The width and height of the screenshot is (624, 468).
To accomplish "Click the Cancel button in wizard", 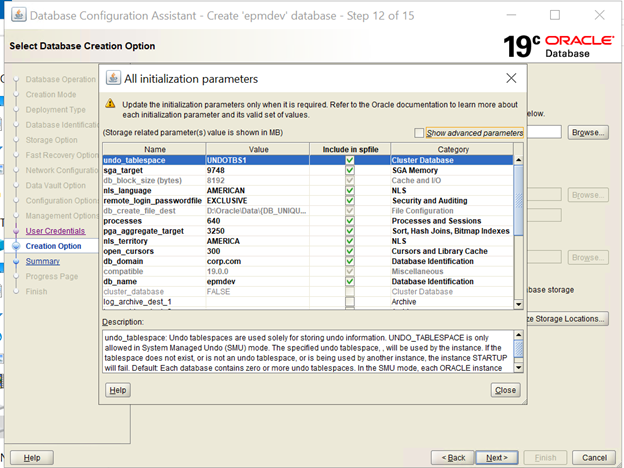I will click(x=594, y=458).
